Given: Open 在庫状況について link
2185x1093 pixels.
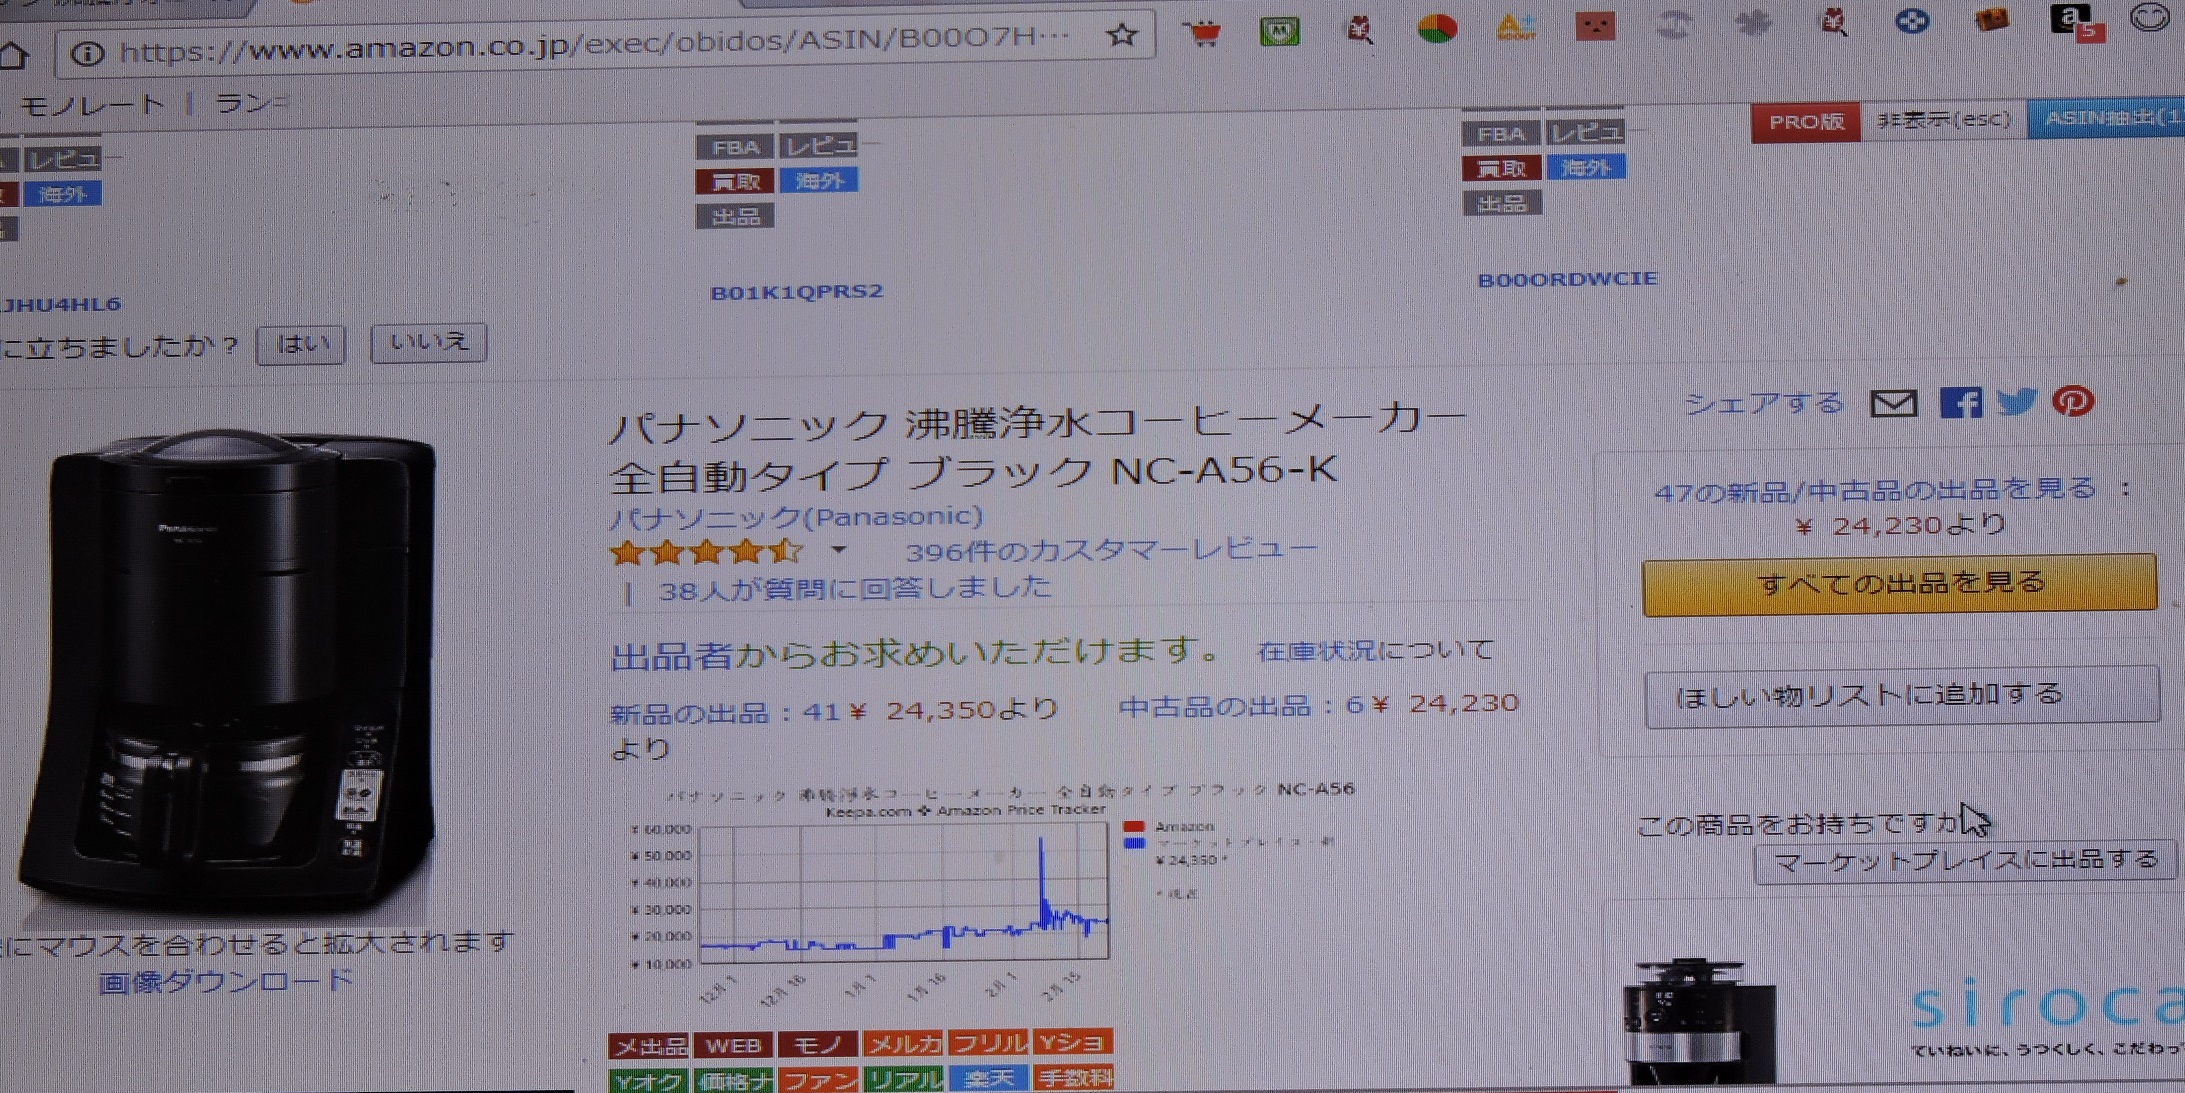Looking at the screenshot, I should (x=1374, y=651).
